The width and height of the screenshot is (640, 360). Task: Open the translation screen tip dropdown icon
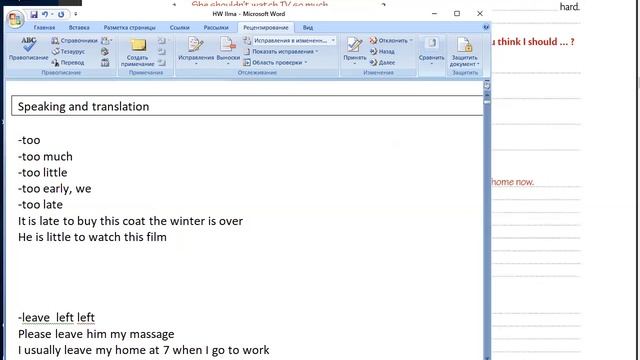point(106,40)
